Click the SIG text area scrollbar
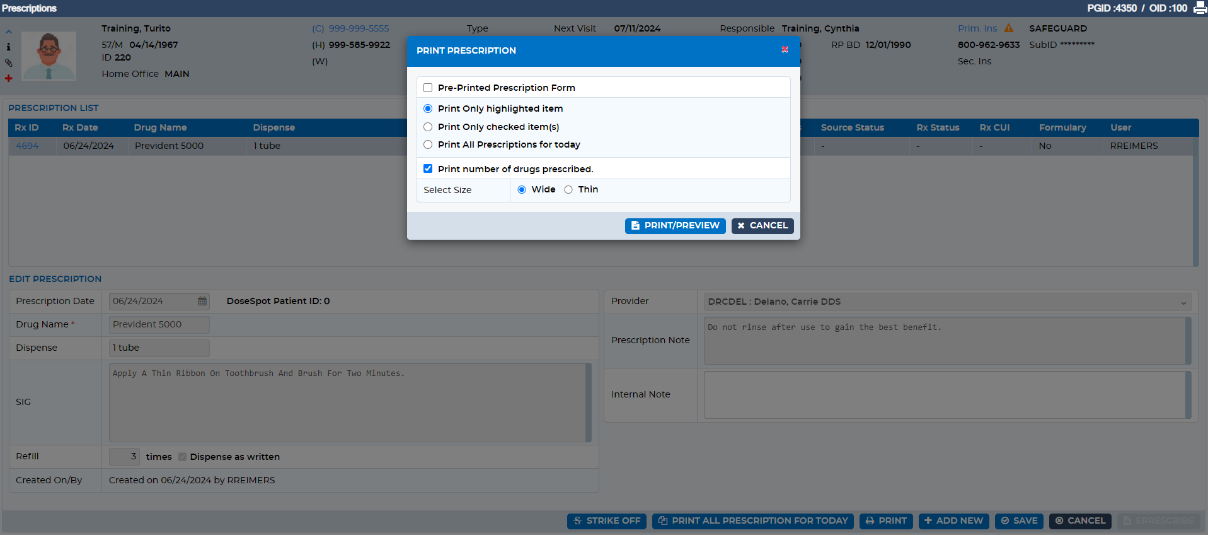The image size is (1208, 535). point(588,402)
